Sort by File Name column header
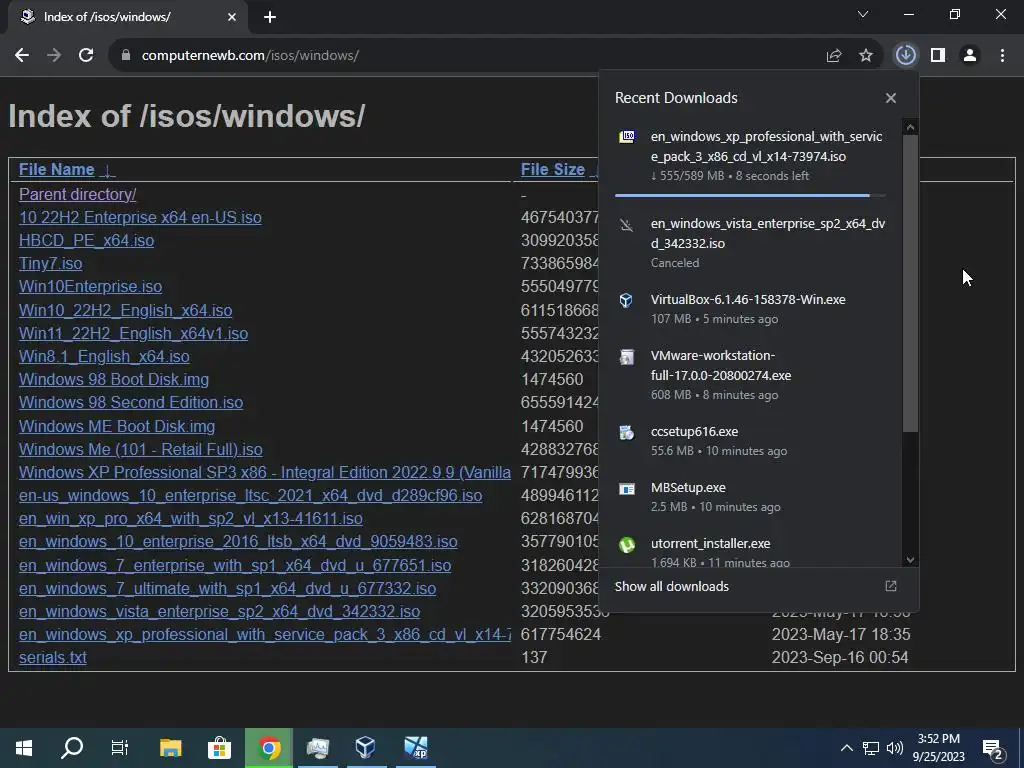Screen dimensions: 1024x768 [57, 169]
